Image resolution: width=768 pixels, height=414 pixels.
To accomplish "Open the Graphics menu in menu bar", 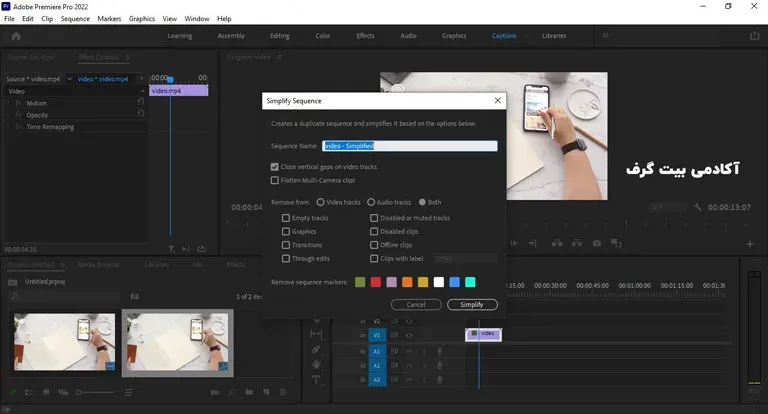I will pyautogui.click(x=142, y=19).
